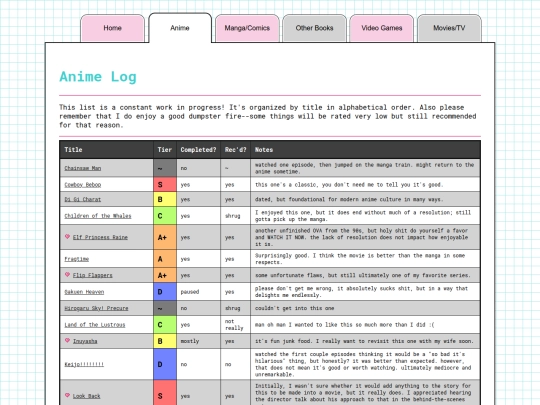Open the Inuyasha link
540x405 pixels.
tap(85, 341)
